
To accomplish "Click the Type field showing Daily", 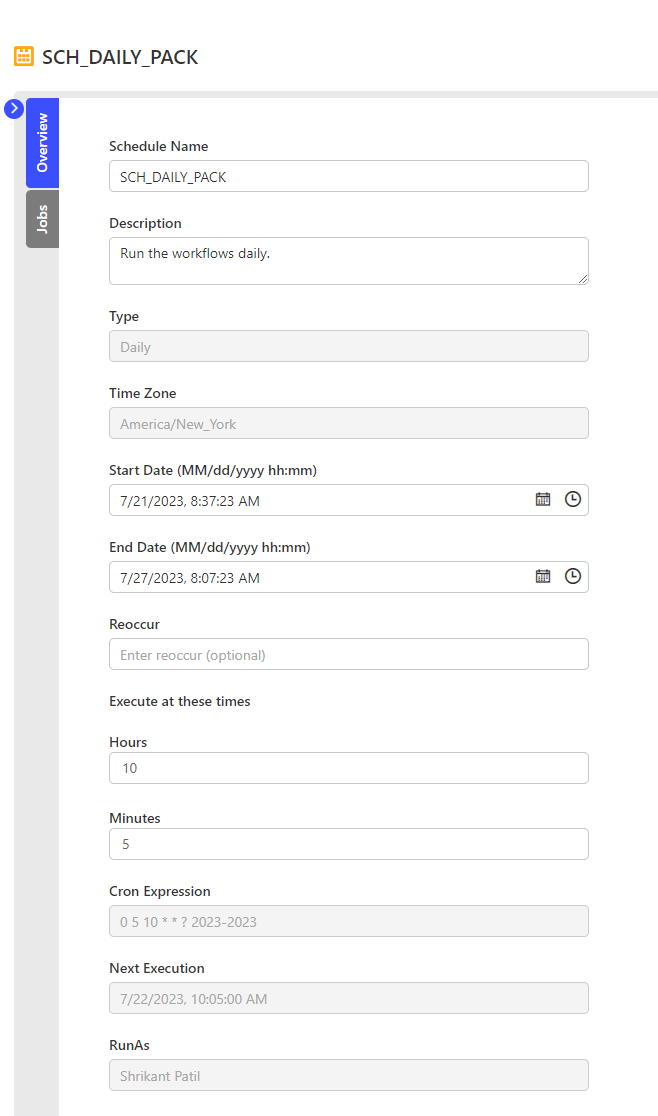I will [x=348, y=346].
